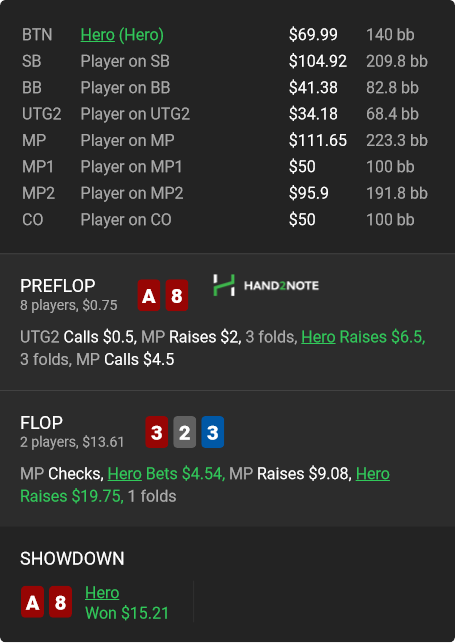Open Hero link in BTN row
The height and width of the screenshot is (643, 455).
click(98, 35)
